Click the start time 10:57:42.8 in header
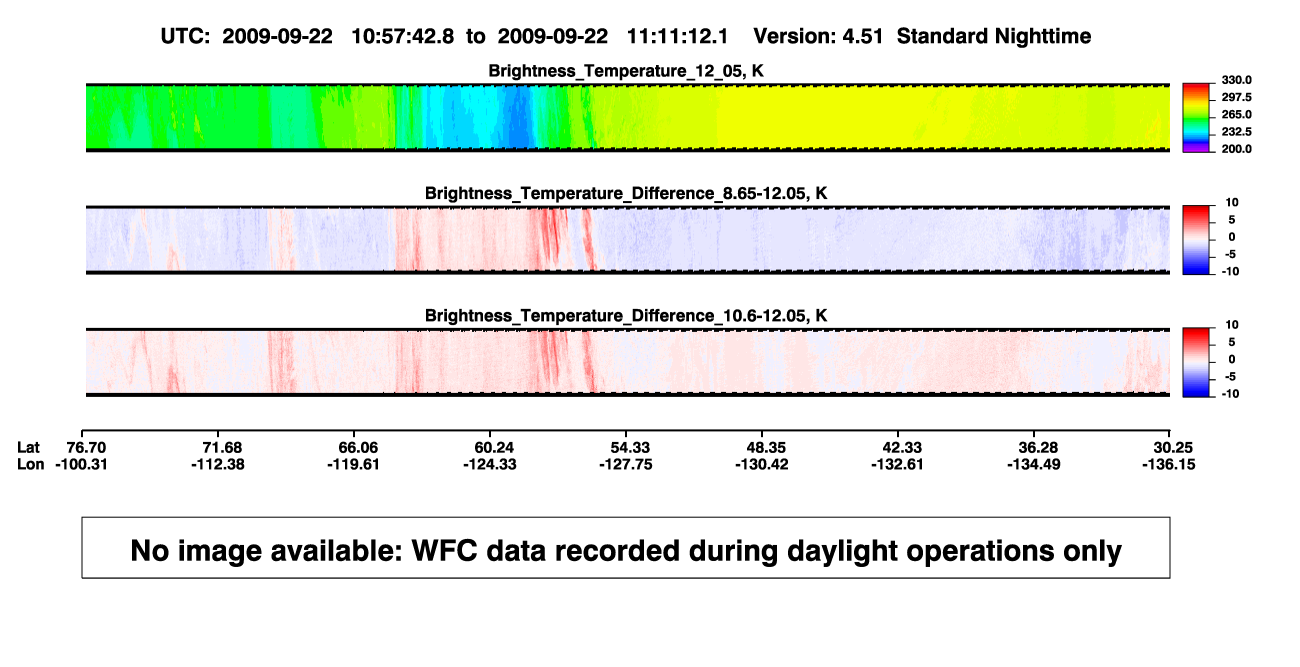1300x667 pixels. click(403, 36)
